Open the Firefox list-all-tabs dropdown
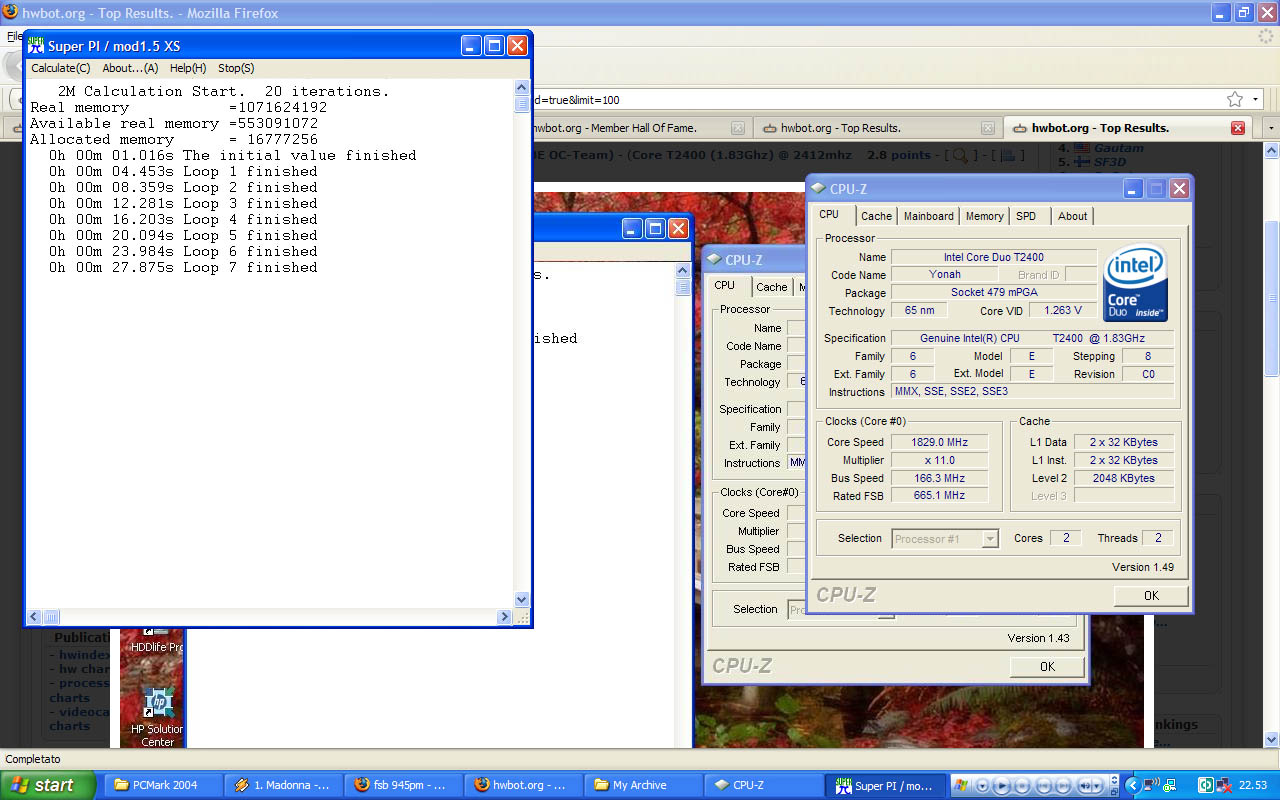1280x800 pixels. (x=1270, y=128)
